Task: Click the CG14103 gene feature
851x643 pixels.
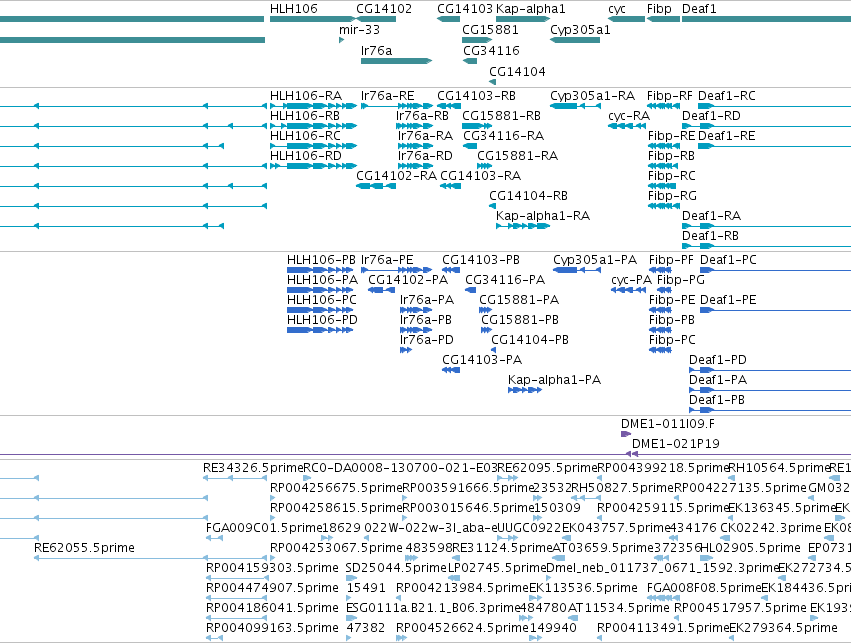Action: 448,19
